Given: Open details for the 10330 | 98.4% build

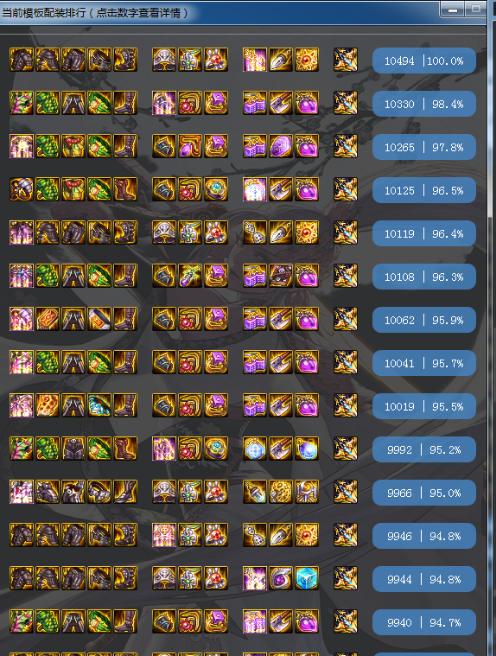Looking at the screenshot, I should [424, 104].
